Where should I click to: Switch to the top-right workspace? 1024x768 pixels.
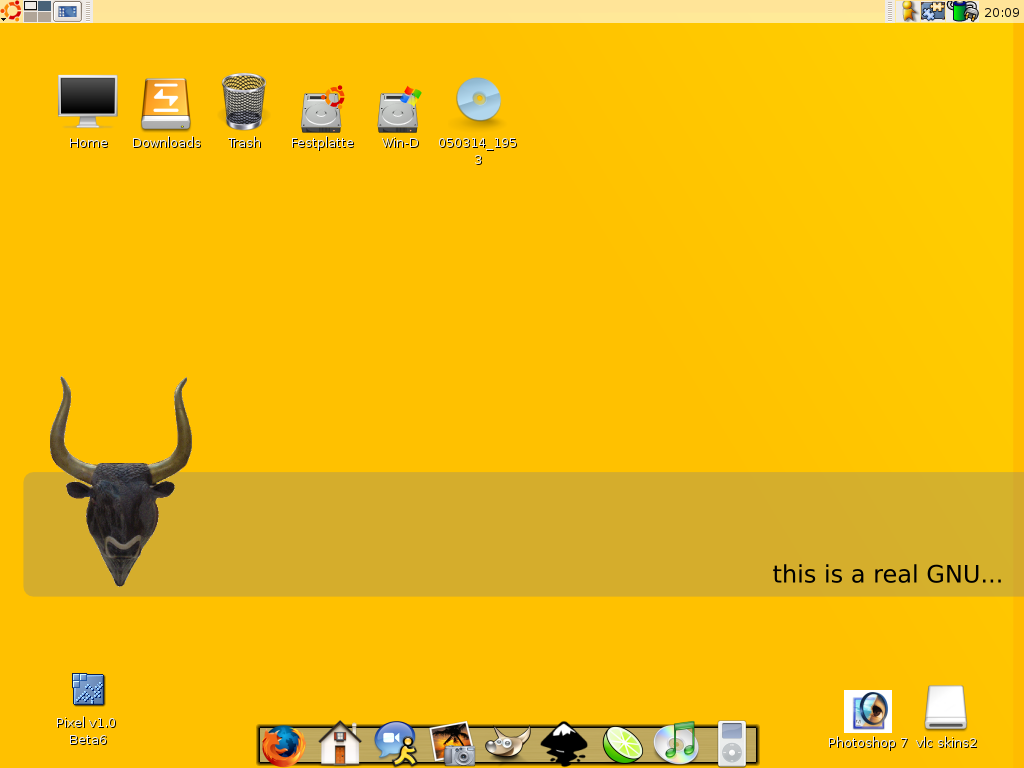(x=44, y=7)
